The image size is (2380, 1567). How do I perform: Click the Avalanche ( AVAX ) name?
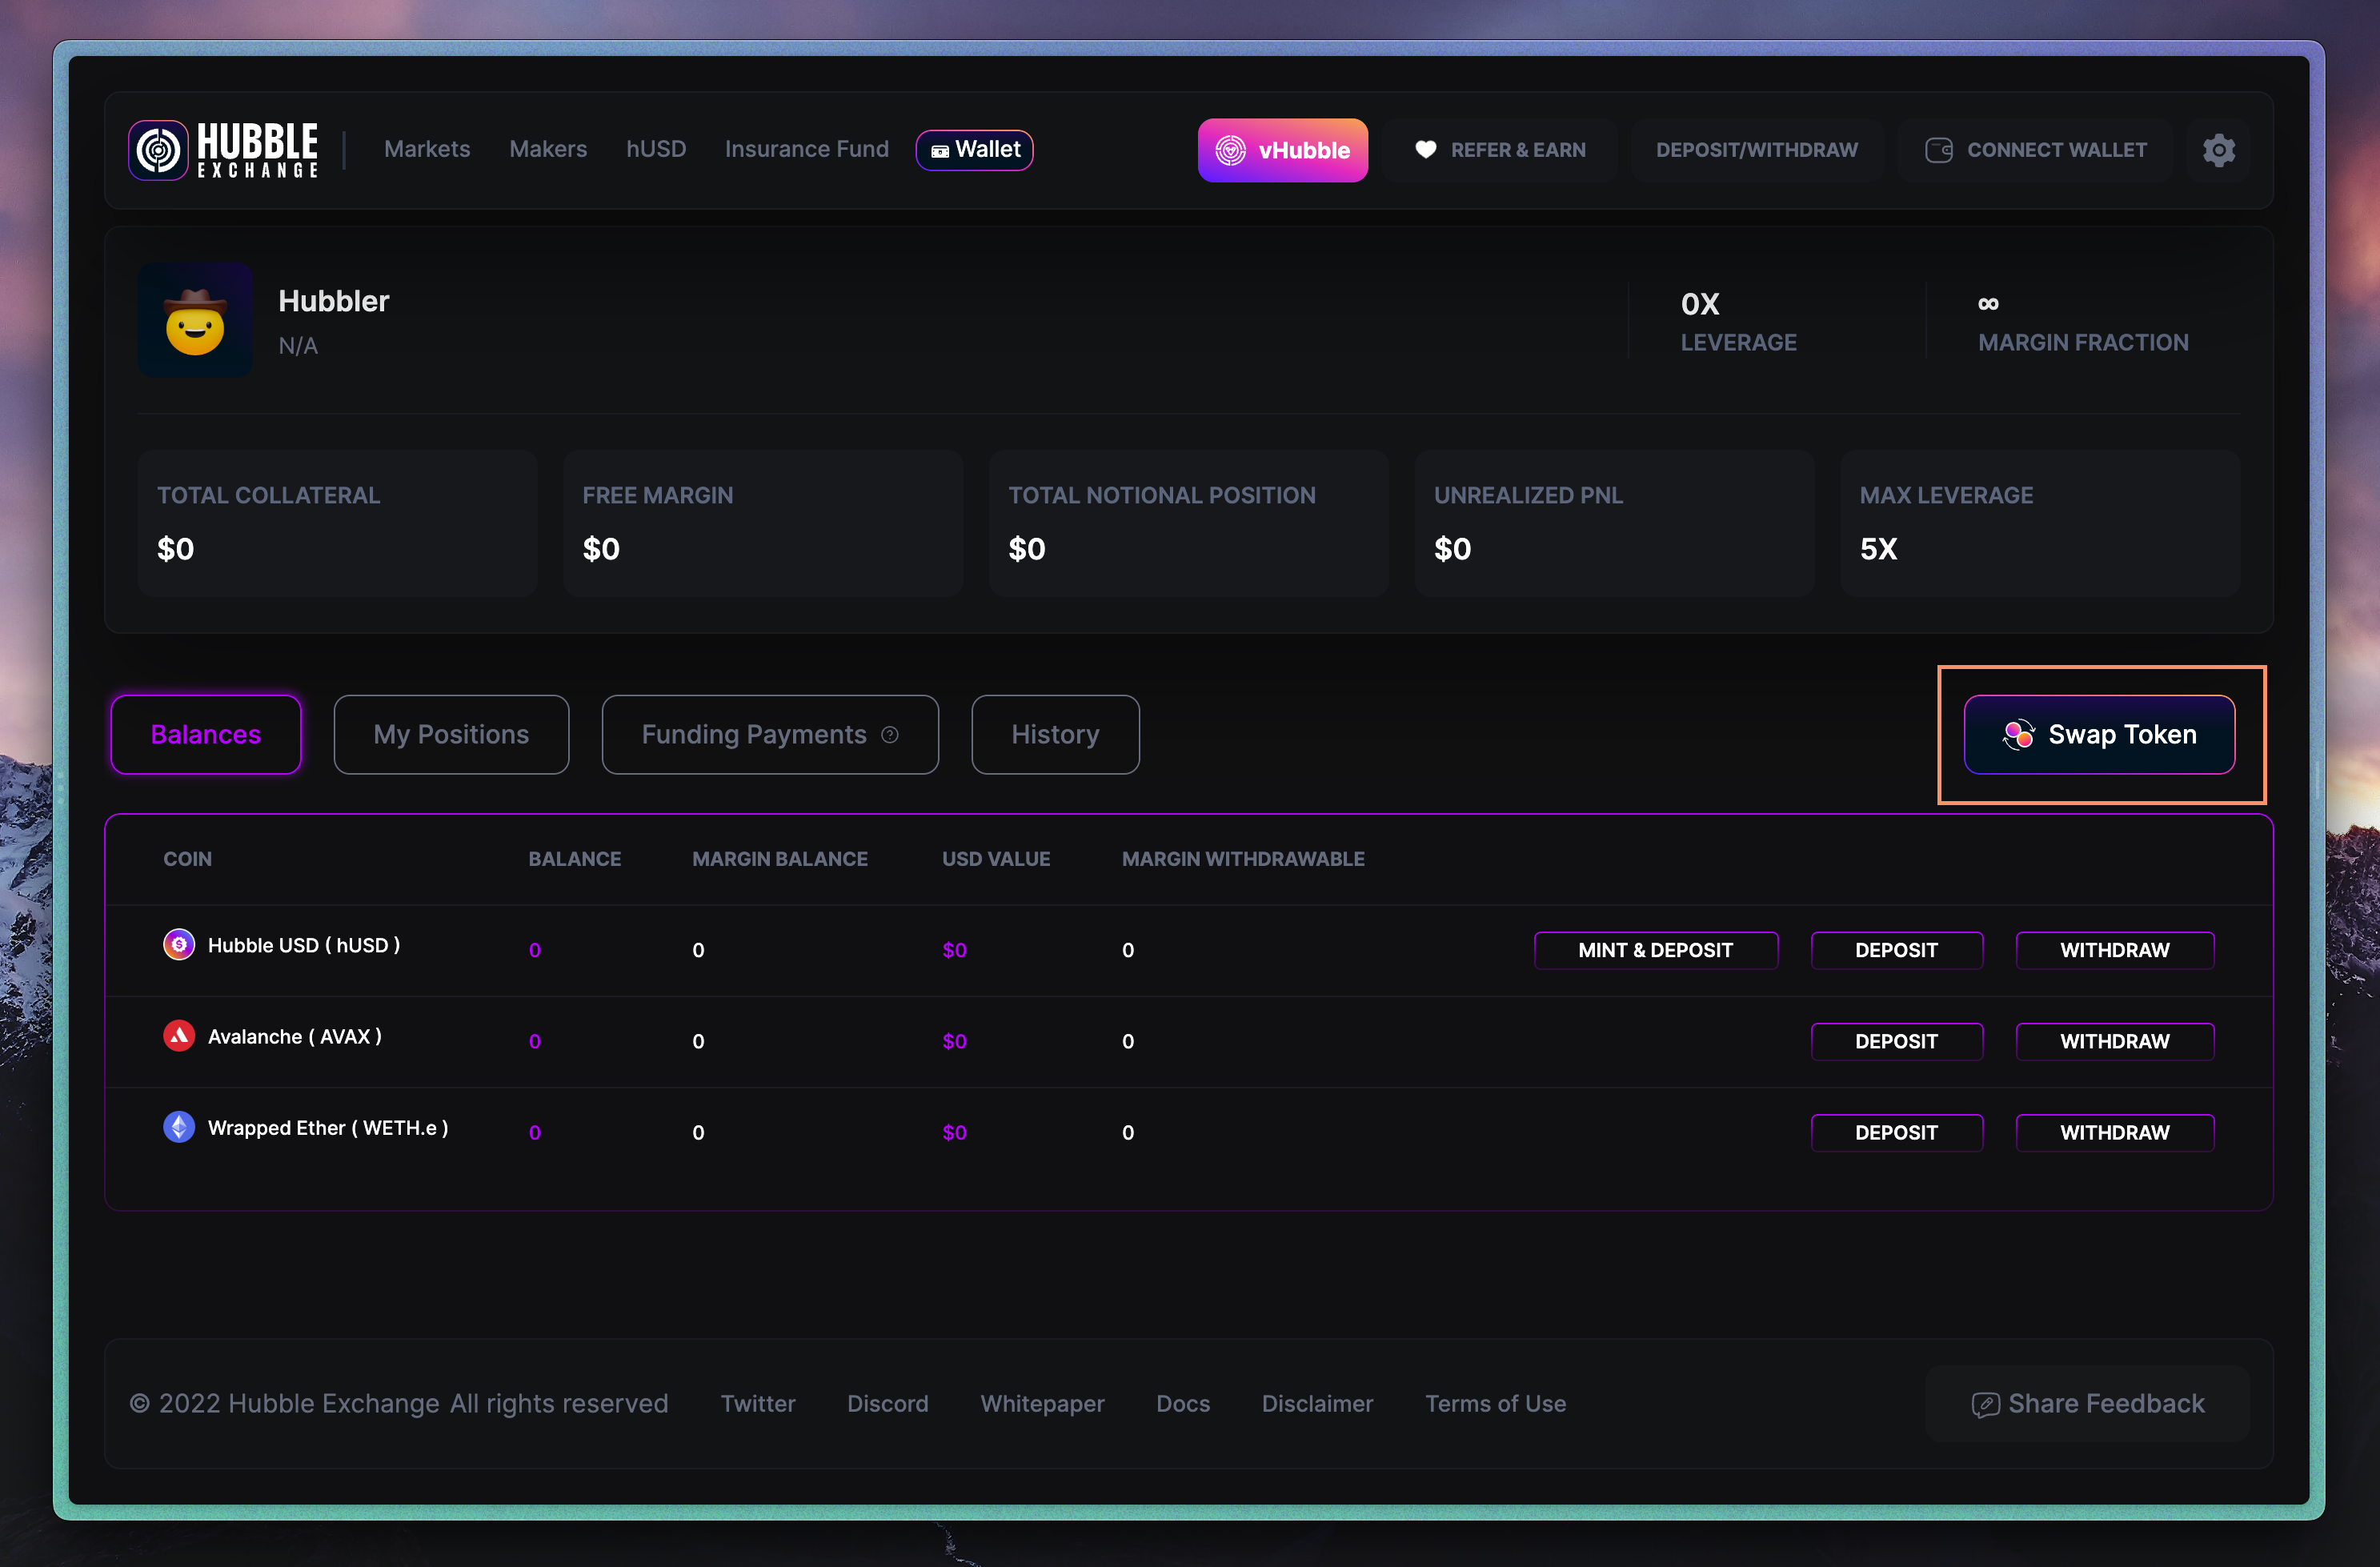[x=295, y=1037]
